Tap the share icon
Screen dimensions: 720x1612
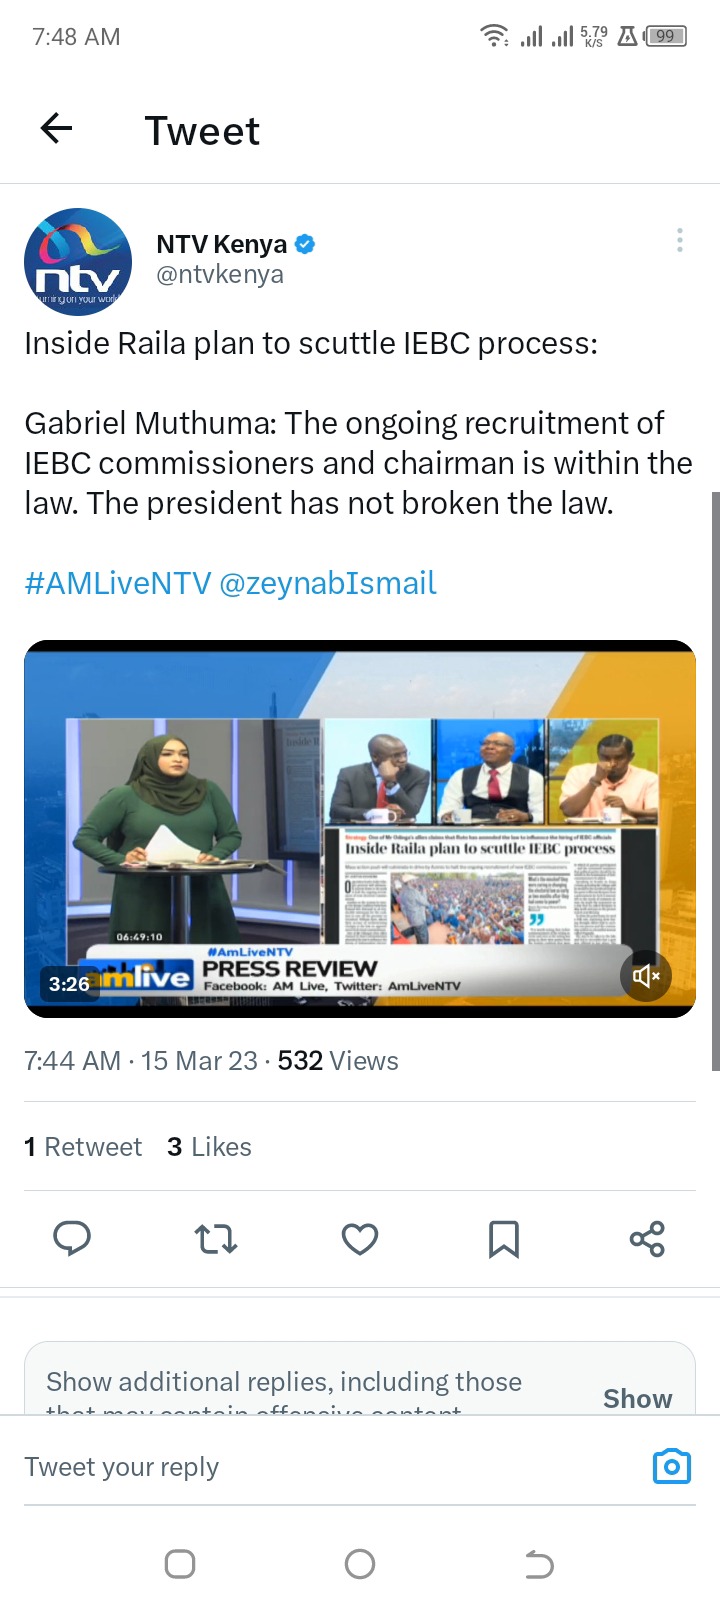pyautogui.click(x=647, y=1239)
